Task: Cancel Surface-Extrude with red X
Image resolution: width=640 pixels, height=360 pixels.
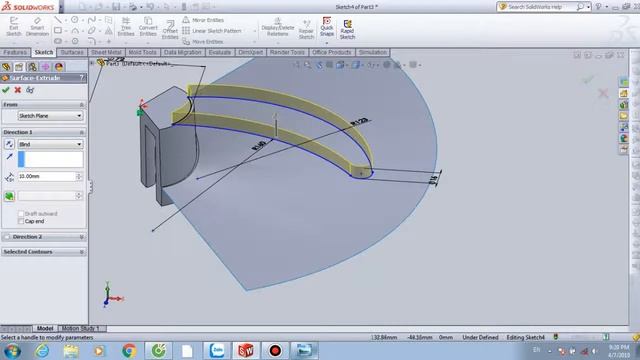Action: (x=18, y=90)
